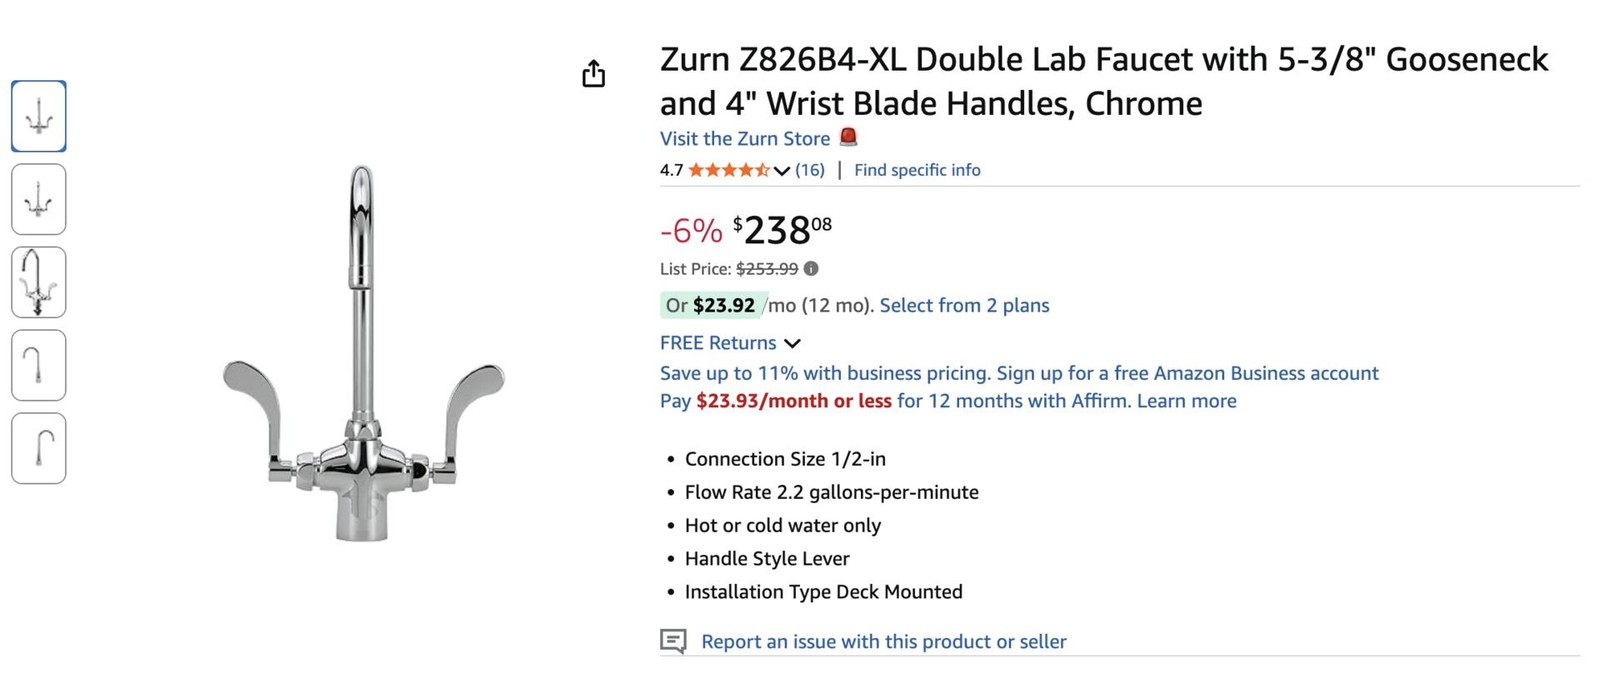
Task: Select the fourth gooseneck spout thumbnail
Action: pyautogui.click(x=39, y=365)
